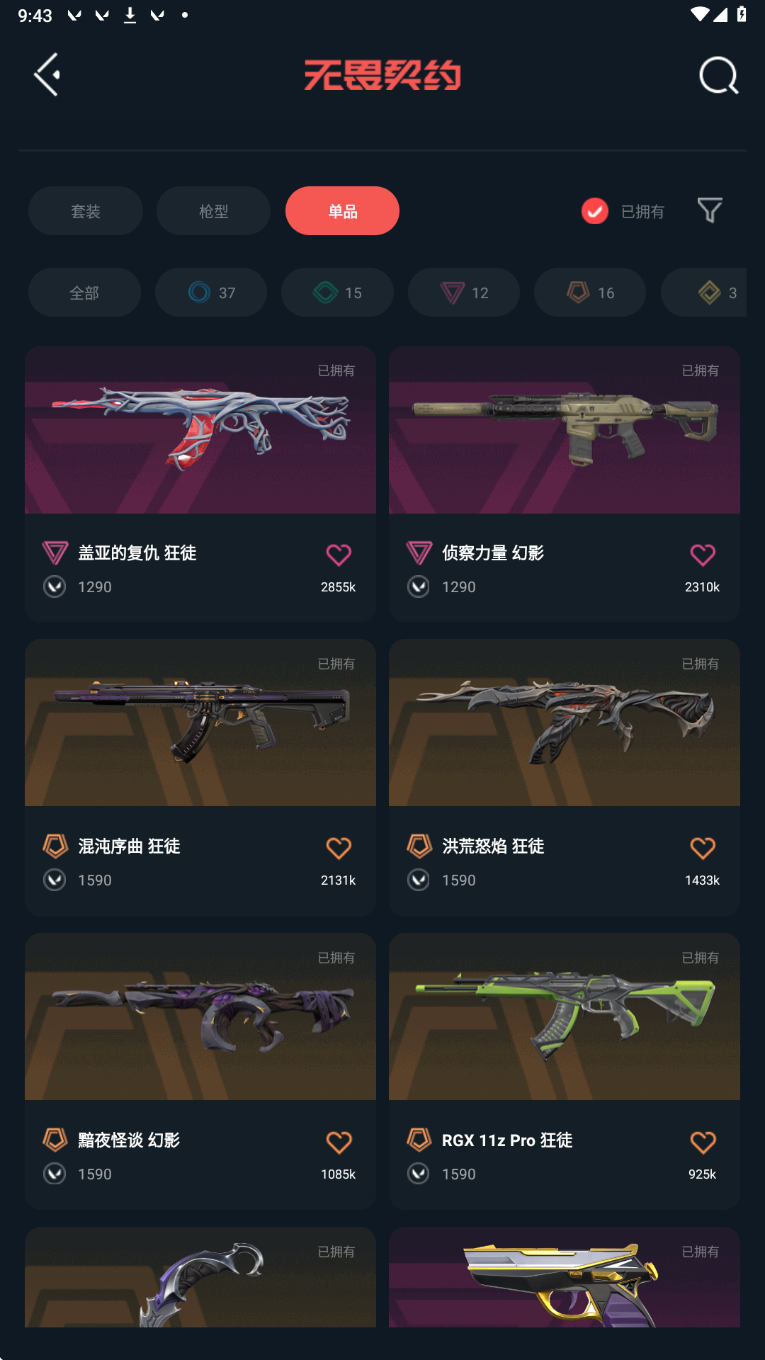This screenshot has width=765, height=1360.
Task: Choose the 全部 filter button
Action: pyautogui.click(x=84, y=293)
